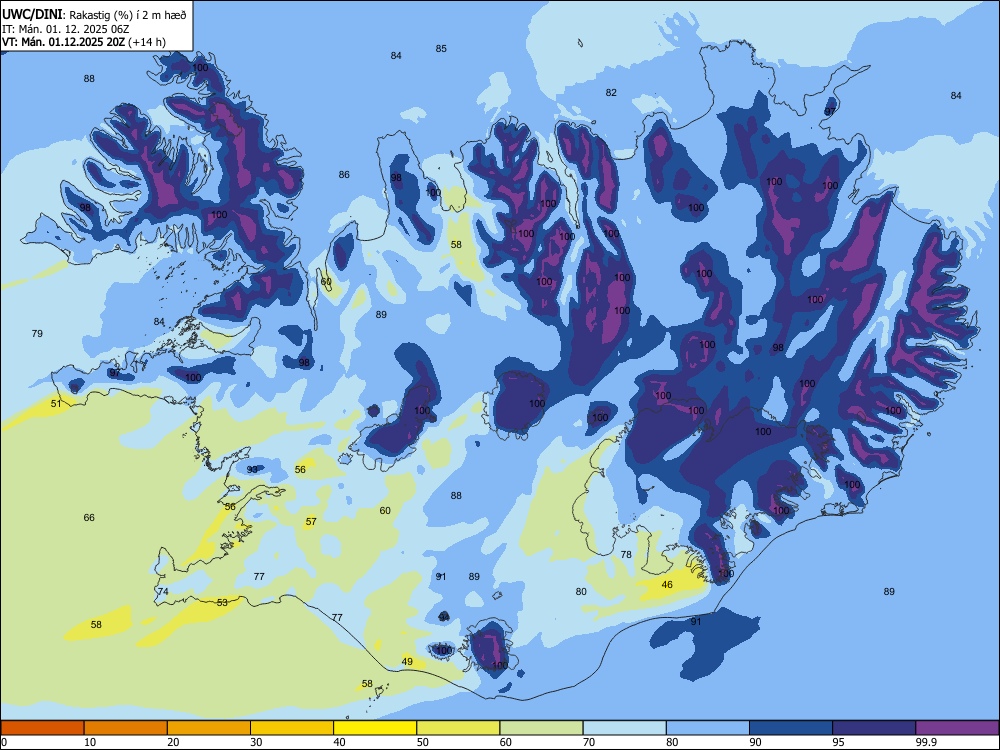Click the '99.9' legend scale label
The height and width of the screenshot is (750, 1000).
pyautogui.click(x=926, y=742)
